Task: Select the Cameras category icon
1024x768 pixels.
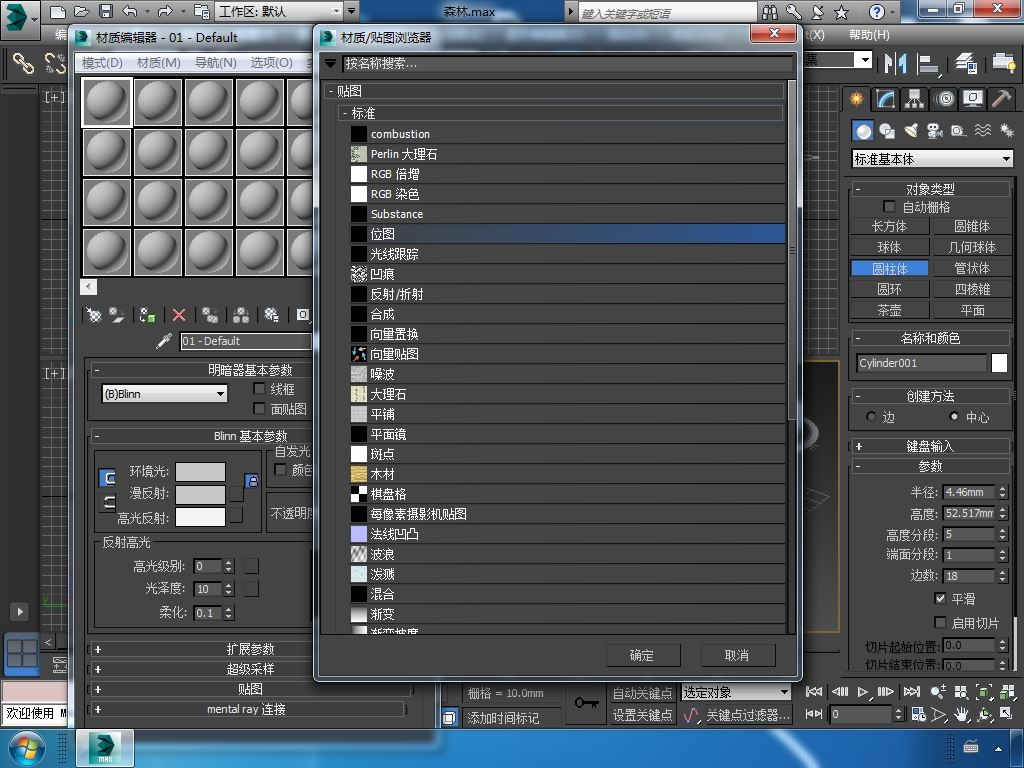Action: [935, 131]
